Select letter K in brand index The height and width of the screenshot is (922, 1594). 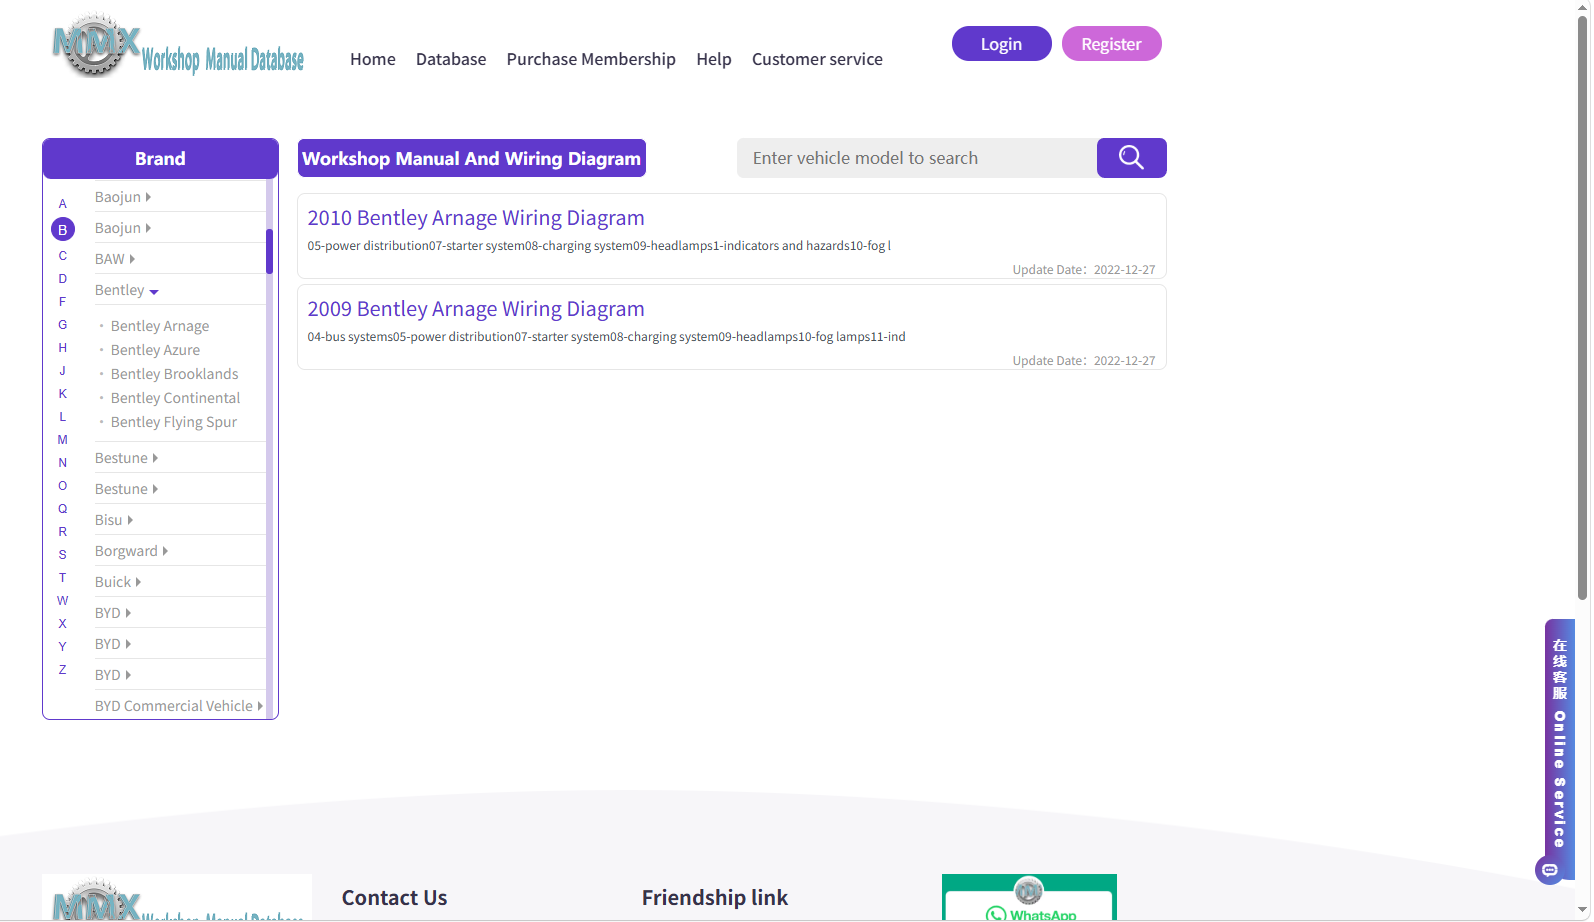[62, 394]
